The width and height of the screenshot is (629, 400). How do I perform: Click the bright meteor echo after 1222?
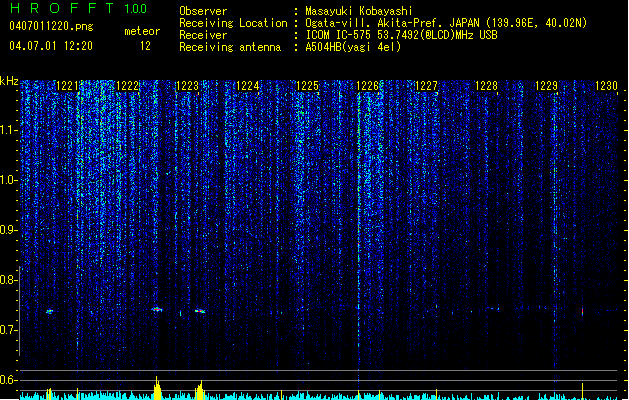(157, 309)
